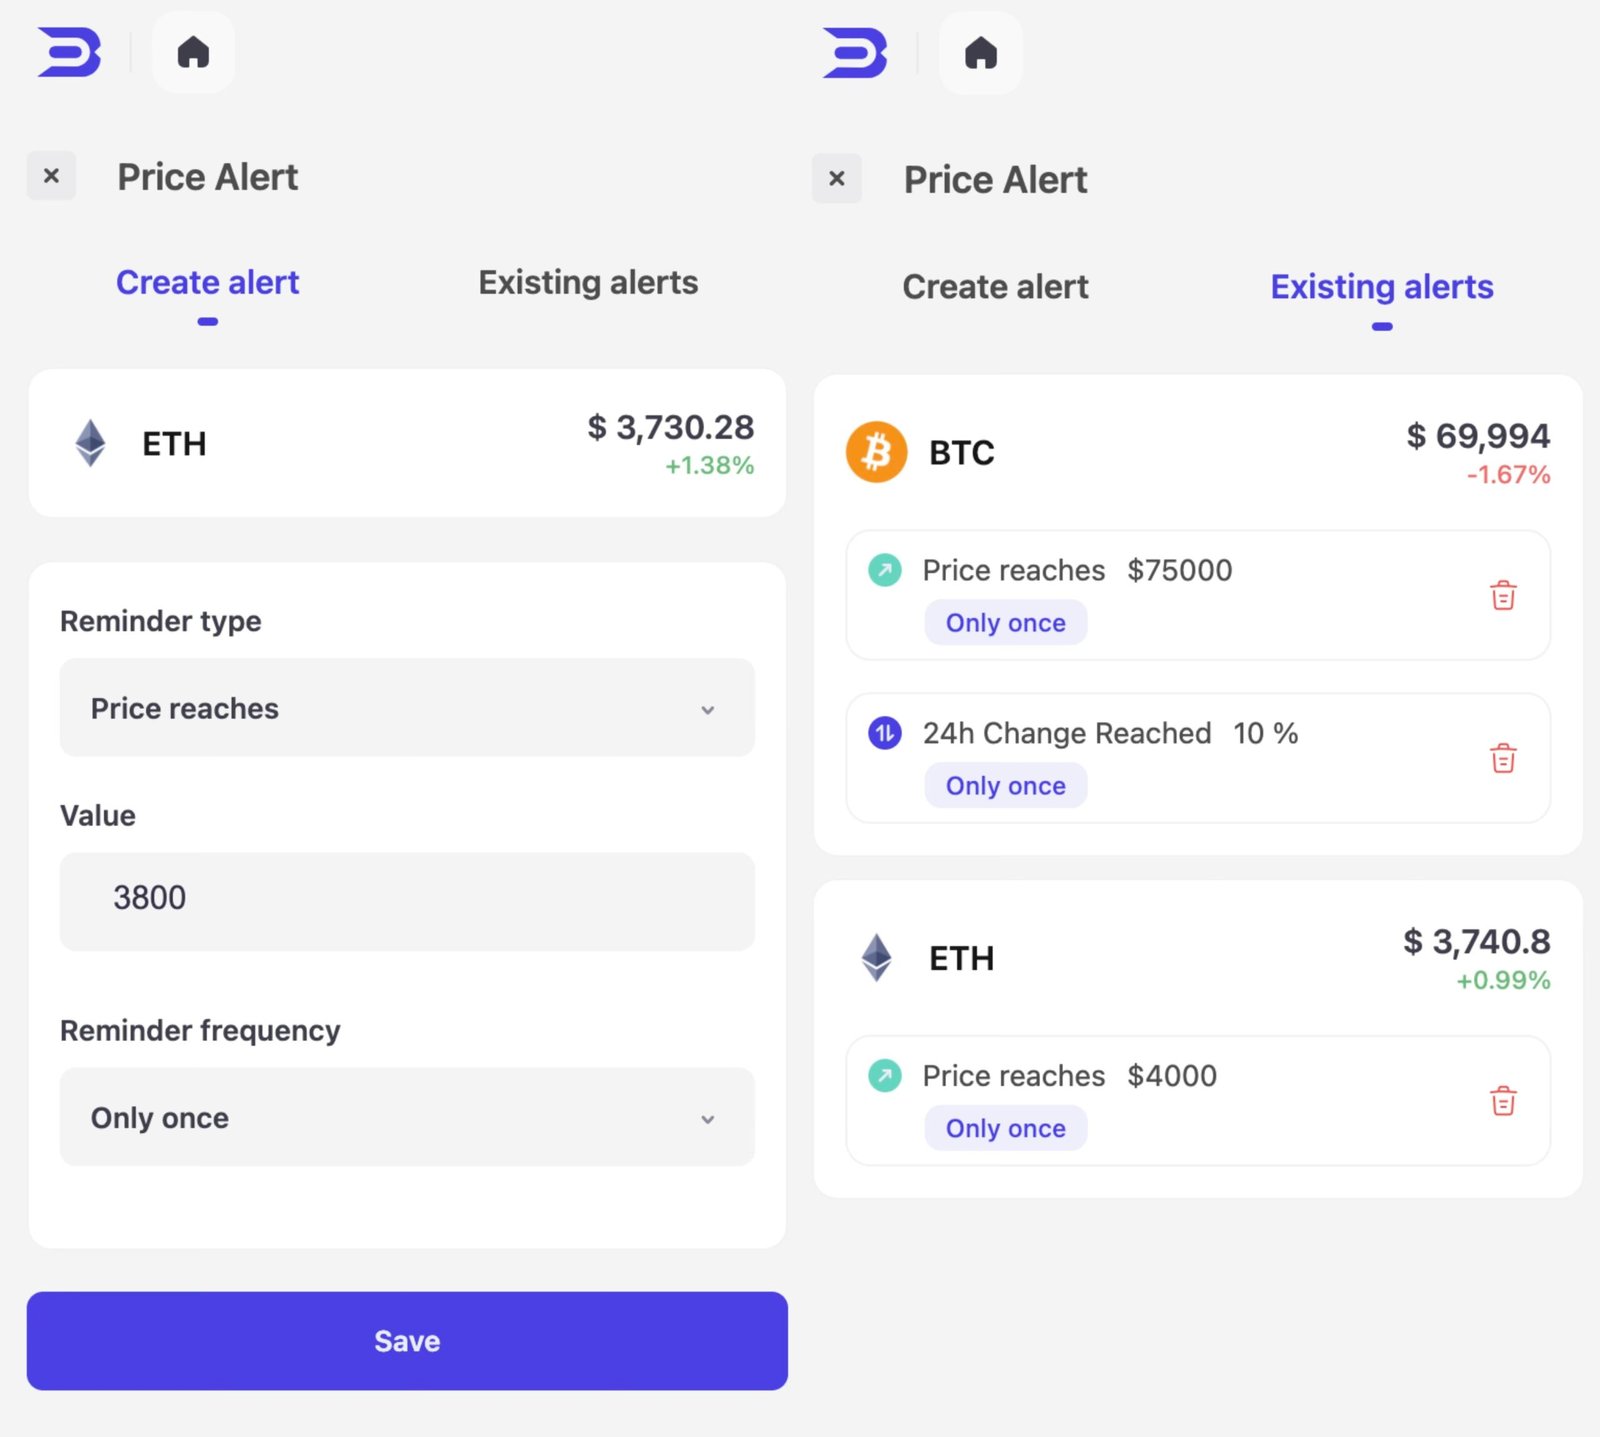Delete the 24h Change Reached alert
Screen dimensions: 1600x1437
point(1503,759)
